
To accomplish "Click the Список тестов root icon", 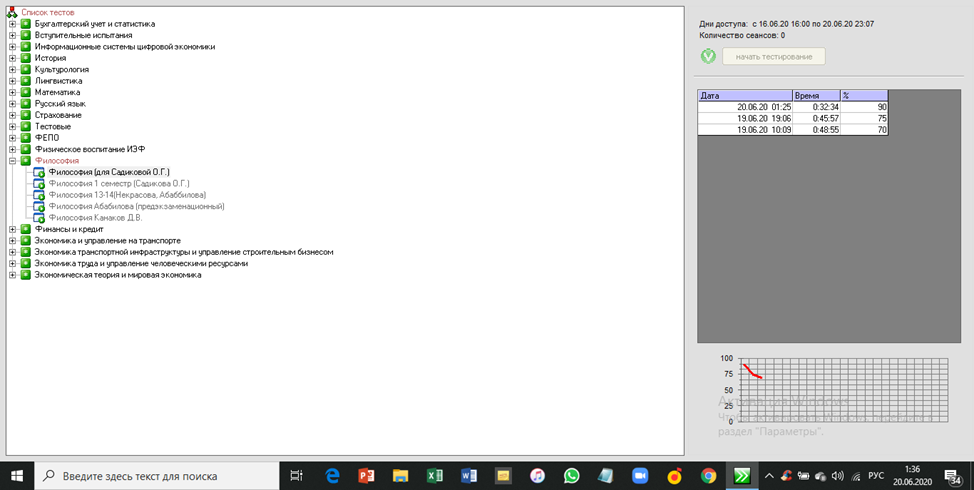I will (x=12, y=12).
